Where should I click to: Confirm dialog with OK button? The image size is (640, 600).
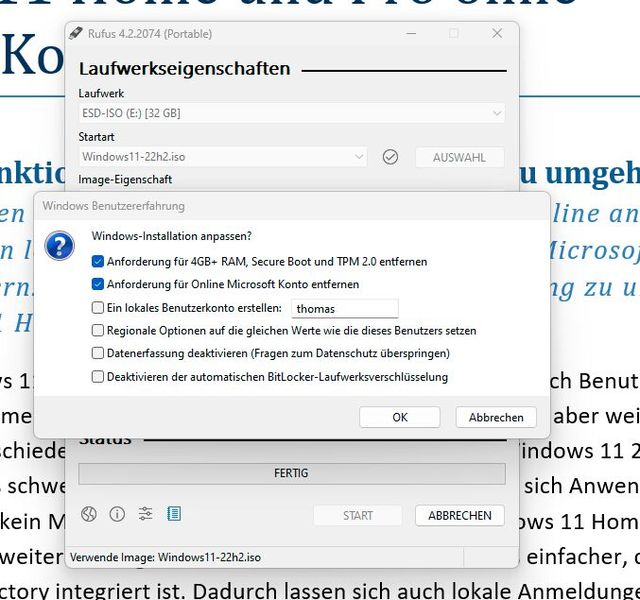click(400, 417)
